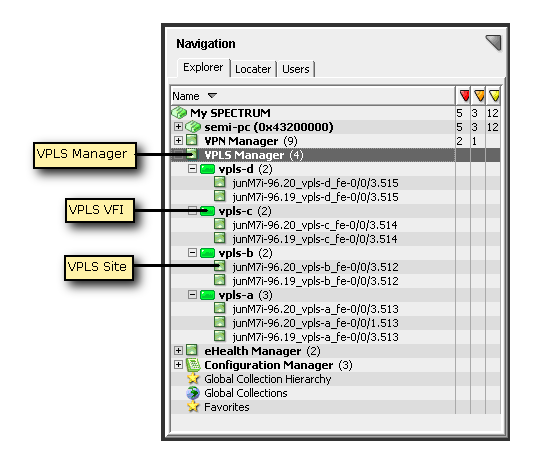
Task: Select junM7i-96.20_vpls-d_fe-0/0/3.515 text
Action: click(x=316, y=183)
